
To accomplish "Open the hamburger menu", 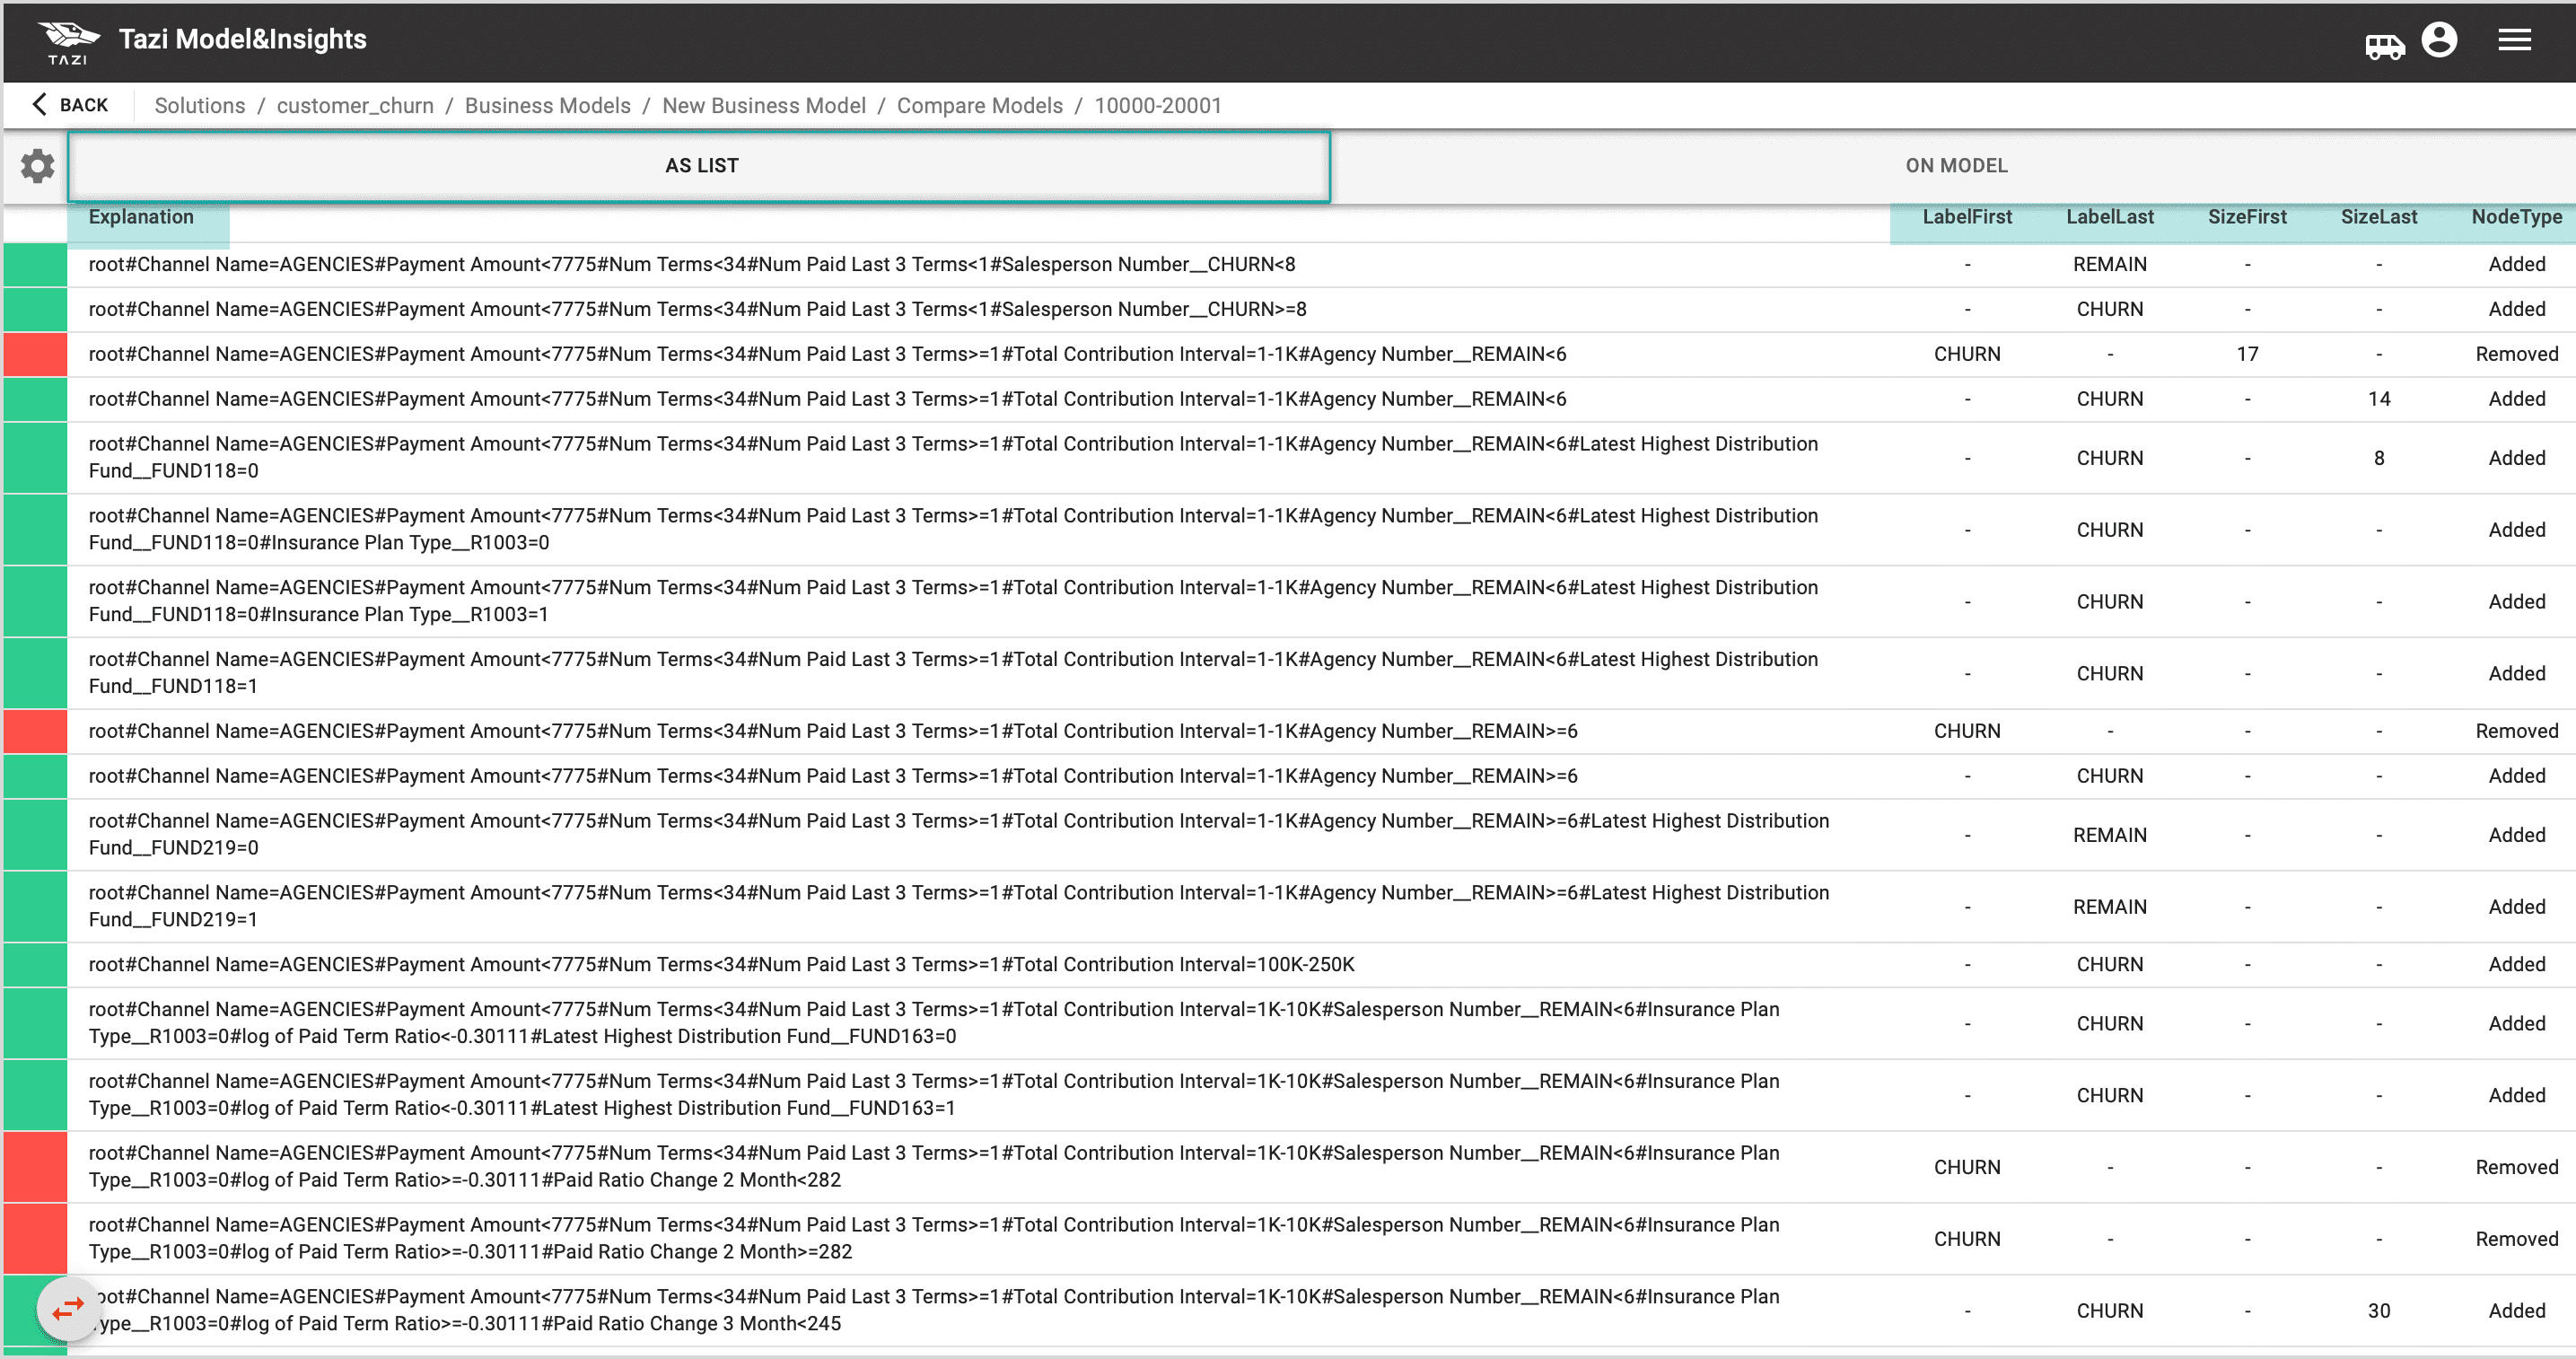I will tap(2514, 40).
